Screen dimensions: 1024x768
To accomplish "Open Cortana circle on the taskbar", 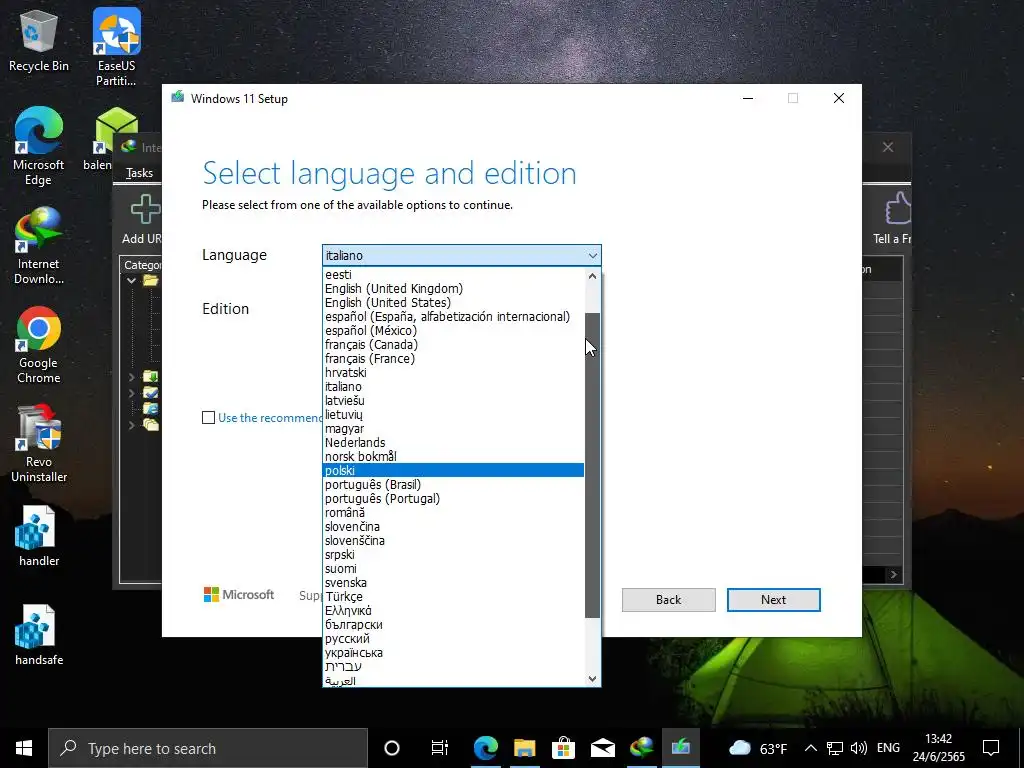I will 391,748.
